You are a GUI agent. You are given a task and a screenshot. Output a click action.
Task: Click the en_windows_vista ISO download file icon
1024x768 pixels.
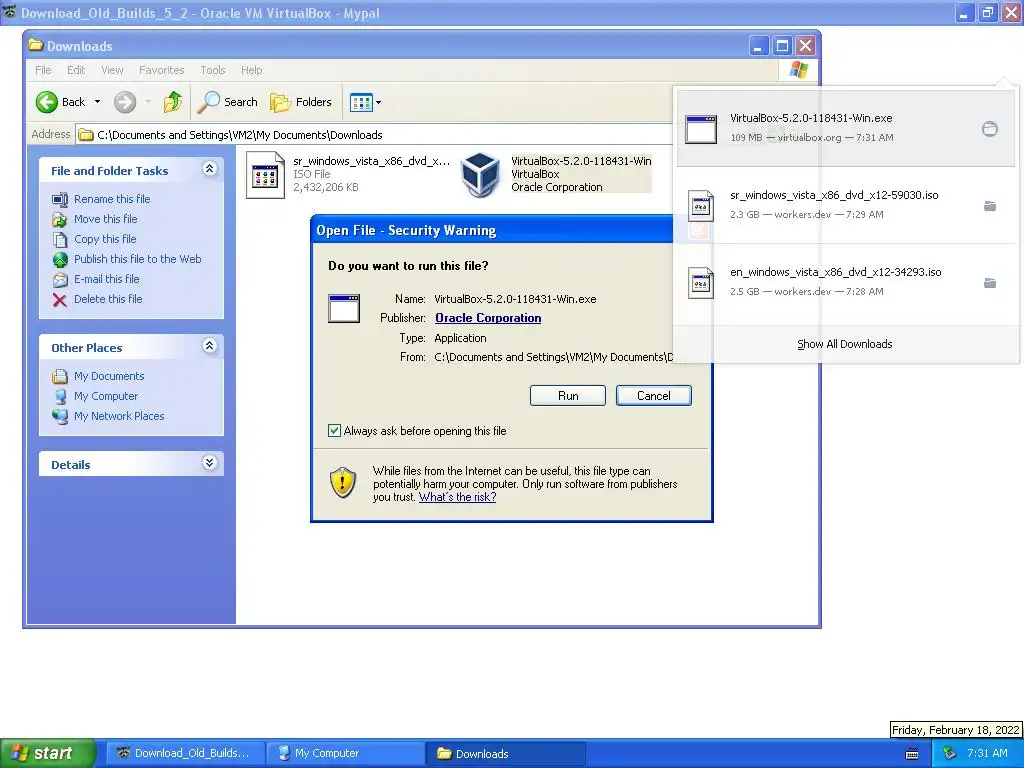(x=701, y=283)
